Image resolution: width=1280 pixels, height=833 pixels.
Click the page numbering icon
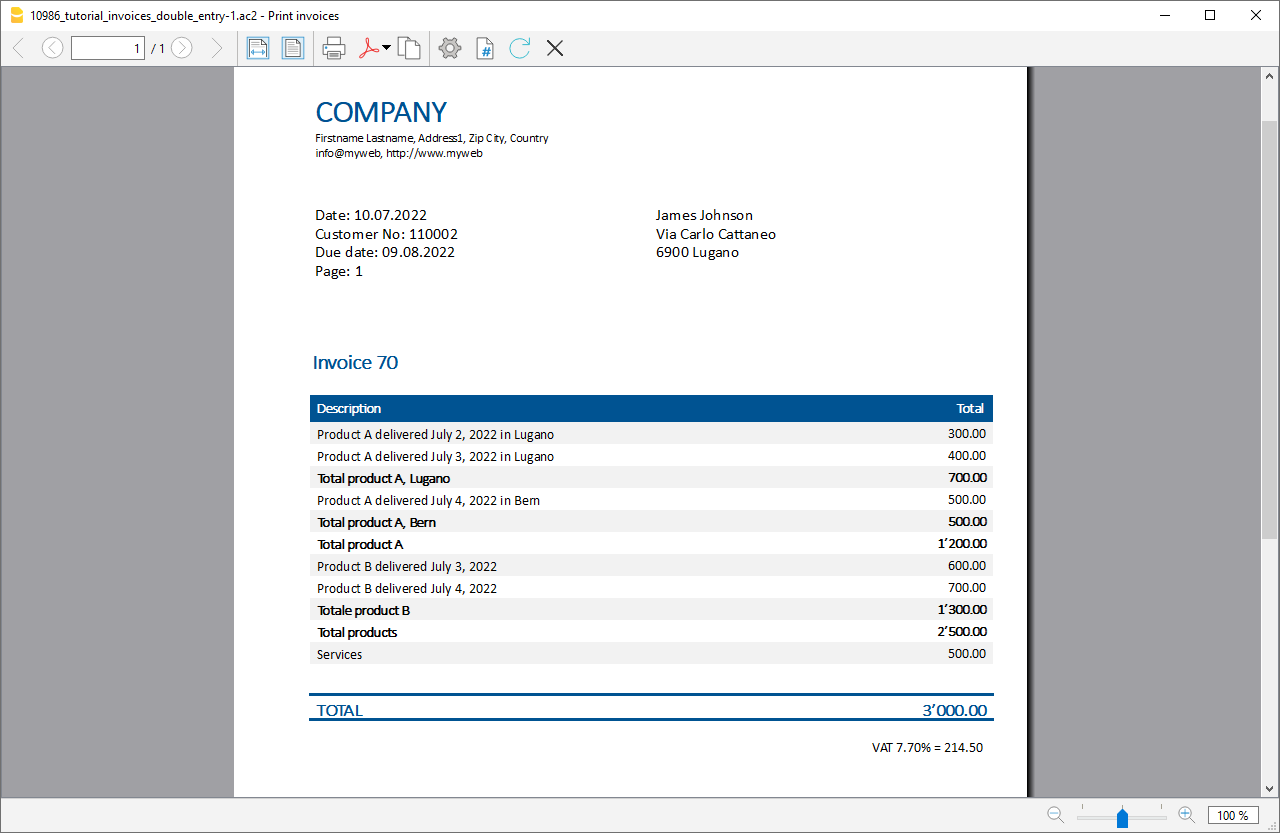[x=484, y=47]
